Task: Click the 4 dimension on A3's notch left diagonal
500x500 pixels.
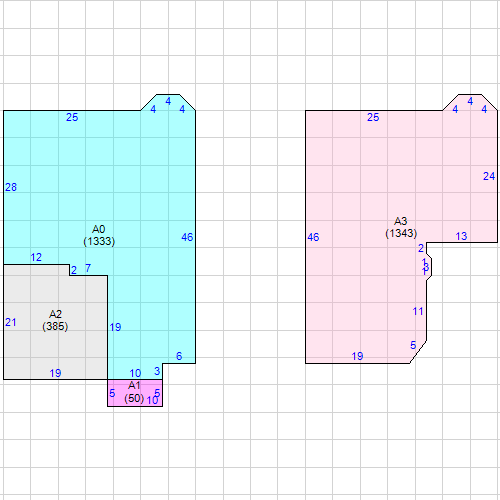Action: coord(455,109)
